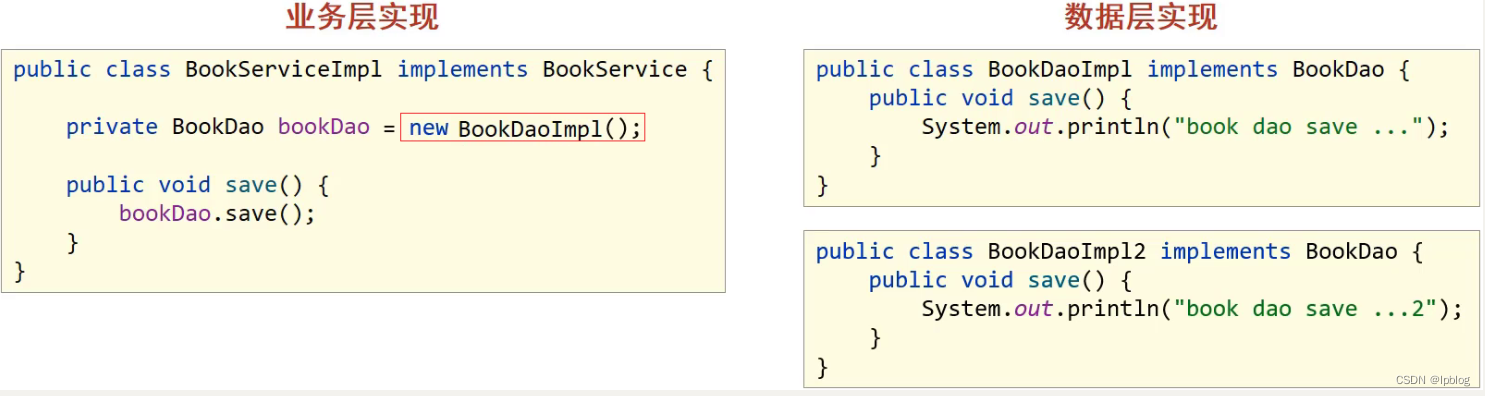The width and height of the screenshot is (1485, 396).
Task: Click the line 'public class BookDaoImpl2 implements BookDao {'
Action: pos(1119,252)
